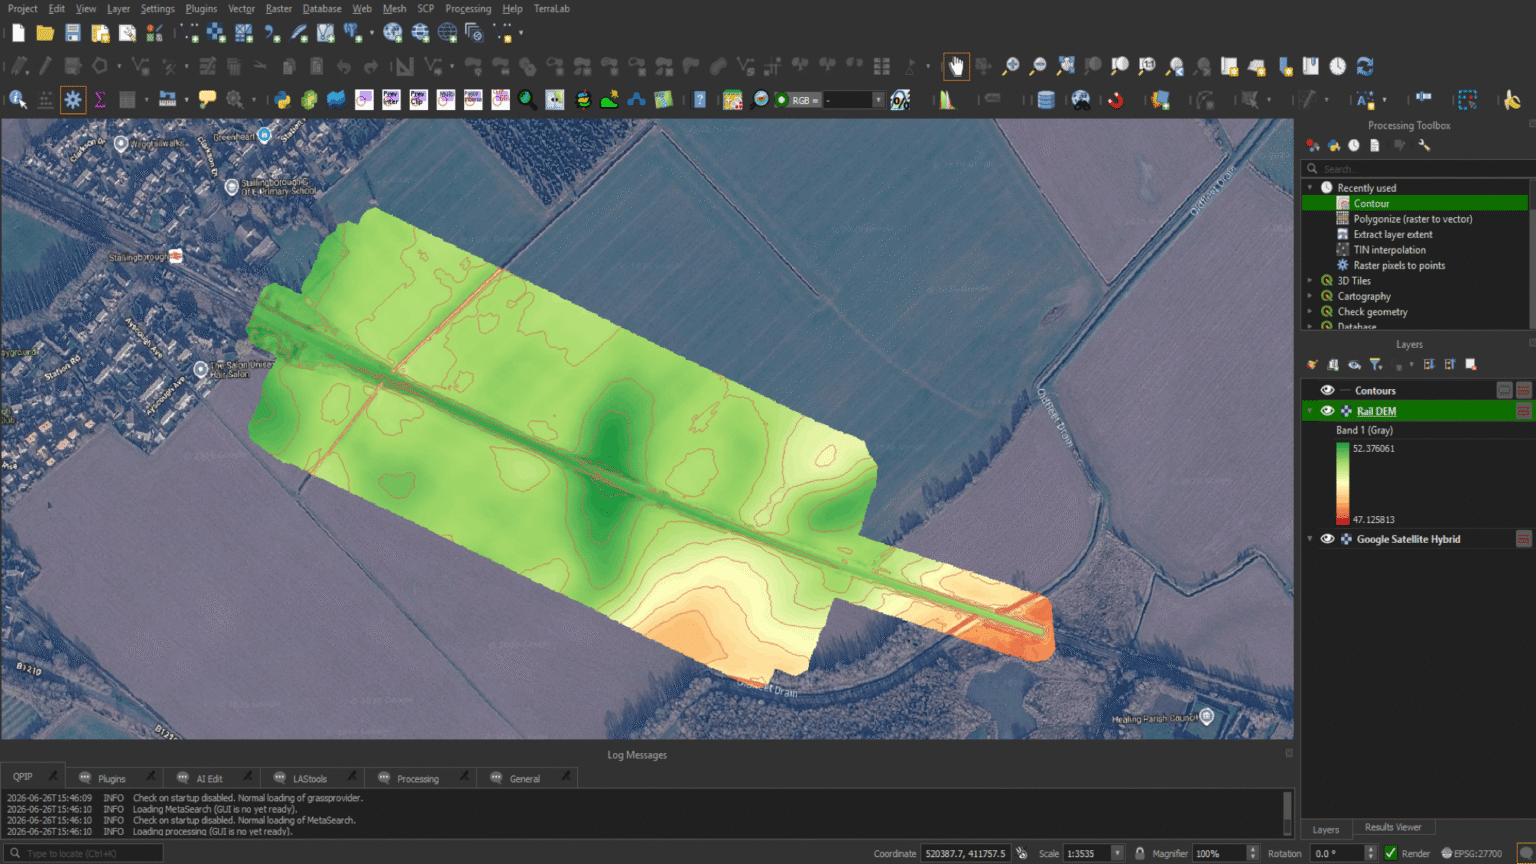The height and width of the screenshot is (864, 1536).
Task: Click Expand All icon in Layers panel
Action: click(x=1429, y=365)
